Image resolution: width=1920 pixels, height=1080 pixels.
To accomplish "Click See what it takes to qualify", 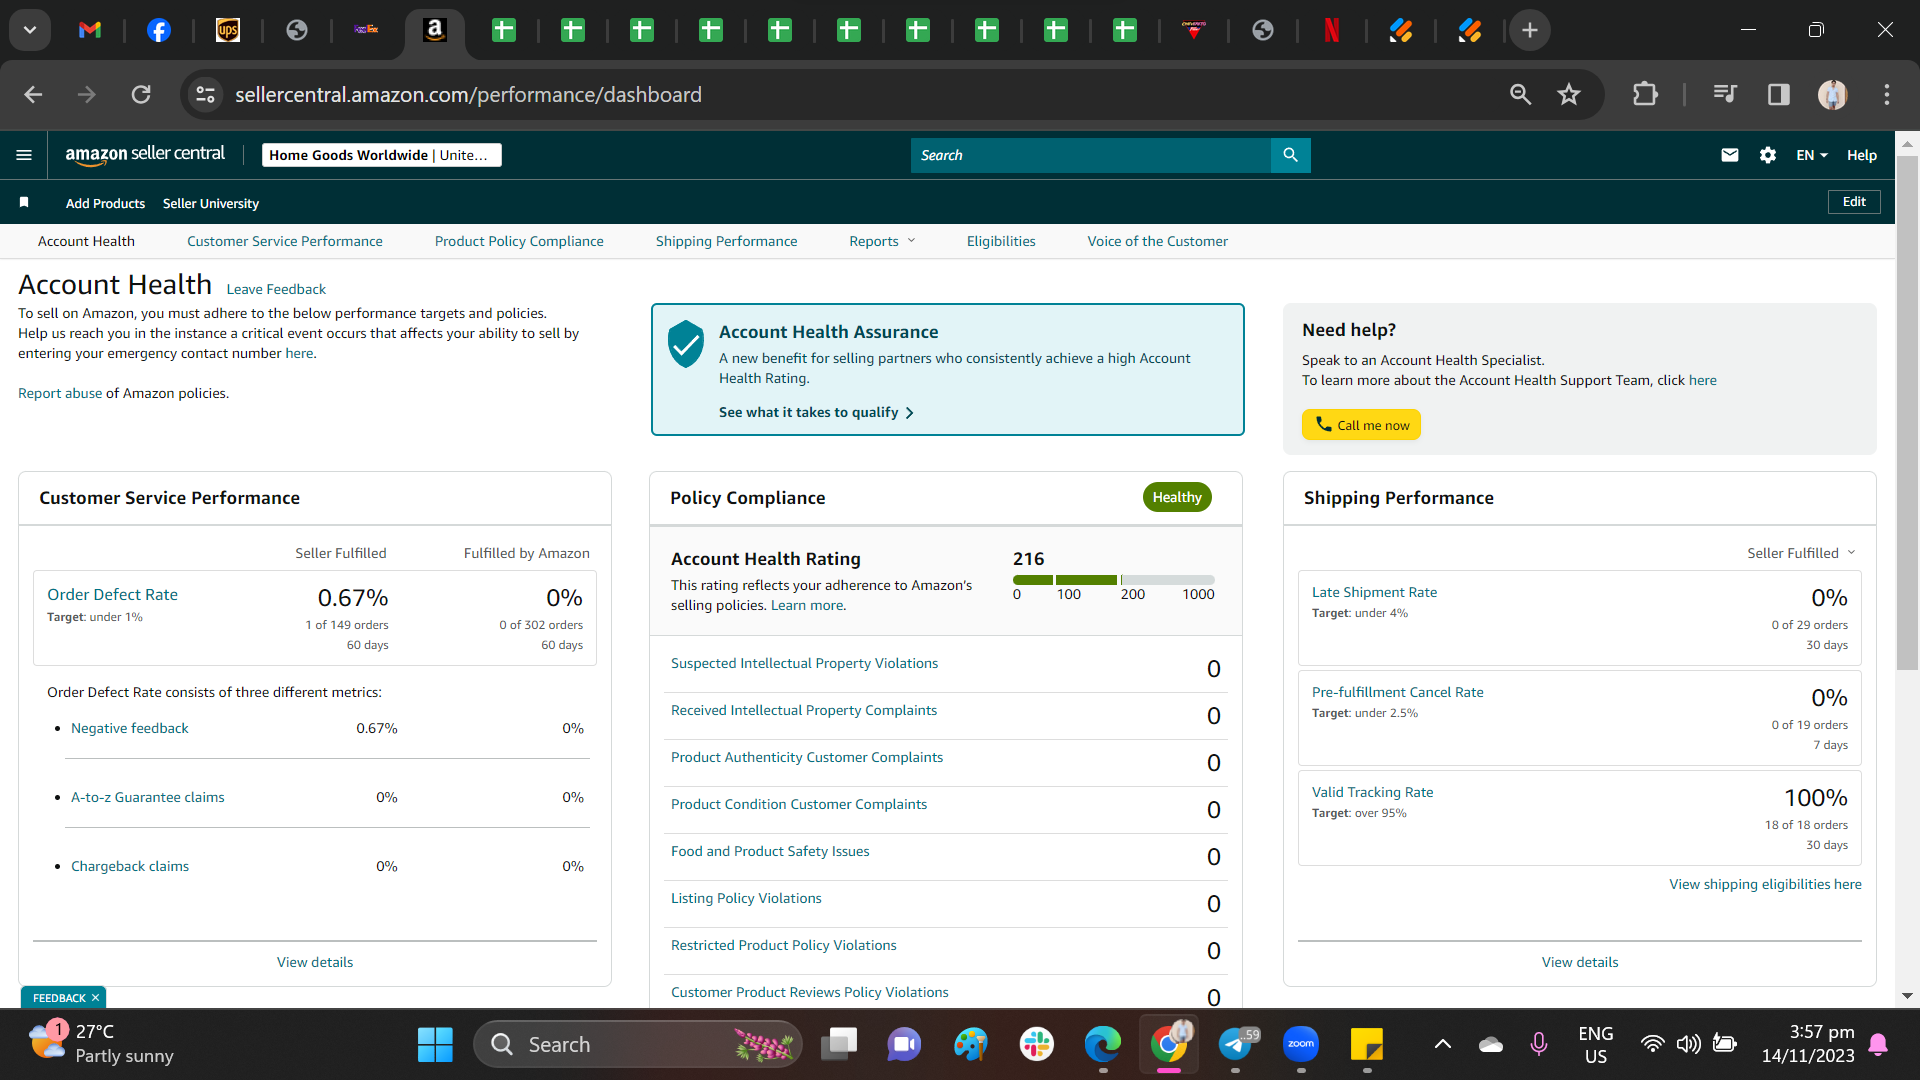I will (x=816, y=412).
